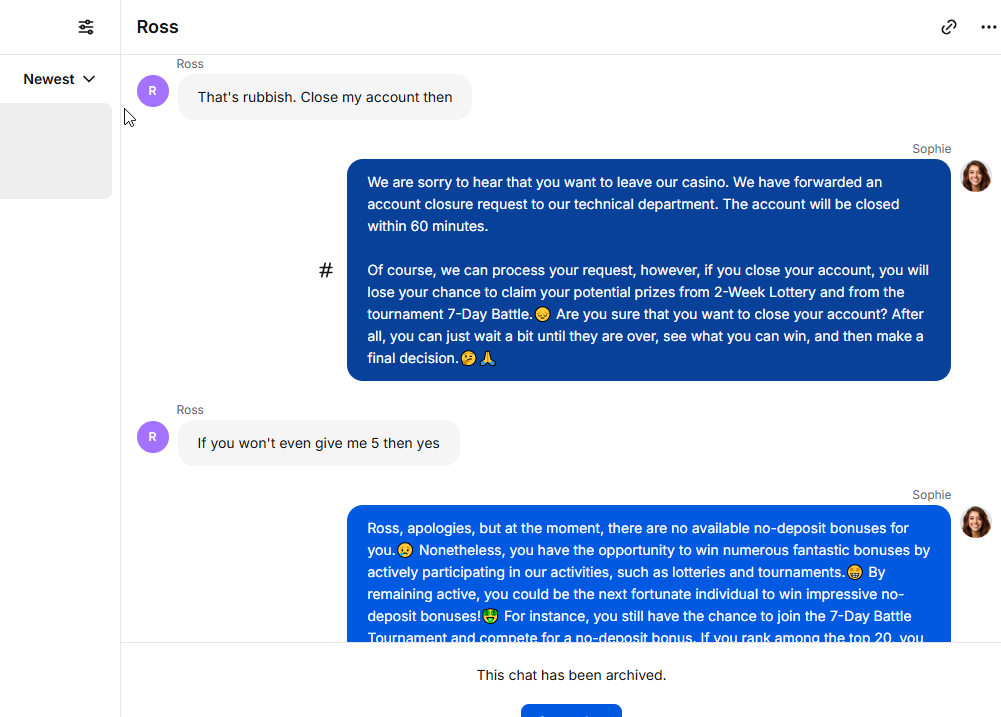Click the blue button below the archived notice
Viewport: 1001px width, 717px height.
pos(571,710)
